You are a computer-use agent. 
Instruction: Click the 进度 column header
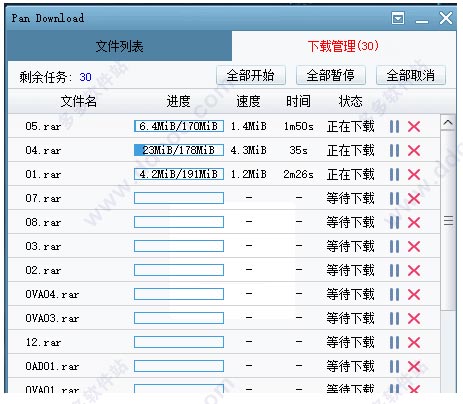179,101
